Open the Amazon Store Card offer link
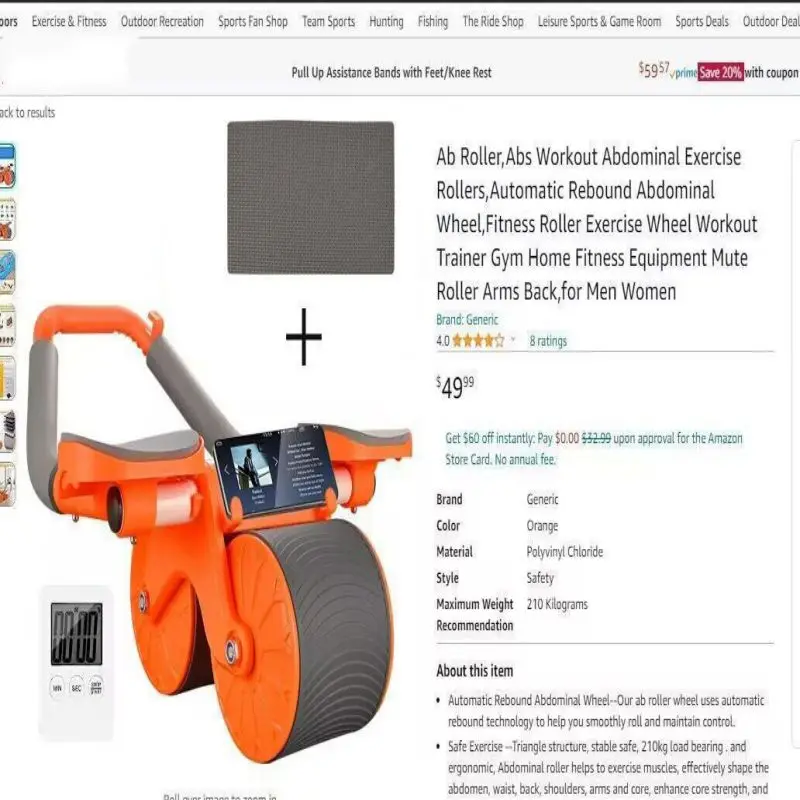Viewport: 800px width, 800px height. 593,448
